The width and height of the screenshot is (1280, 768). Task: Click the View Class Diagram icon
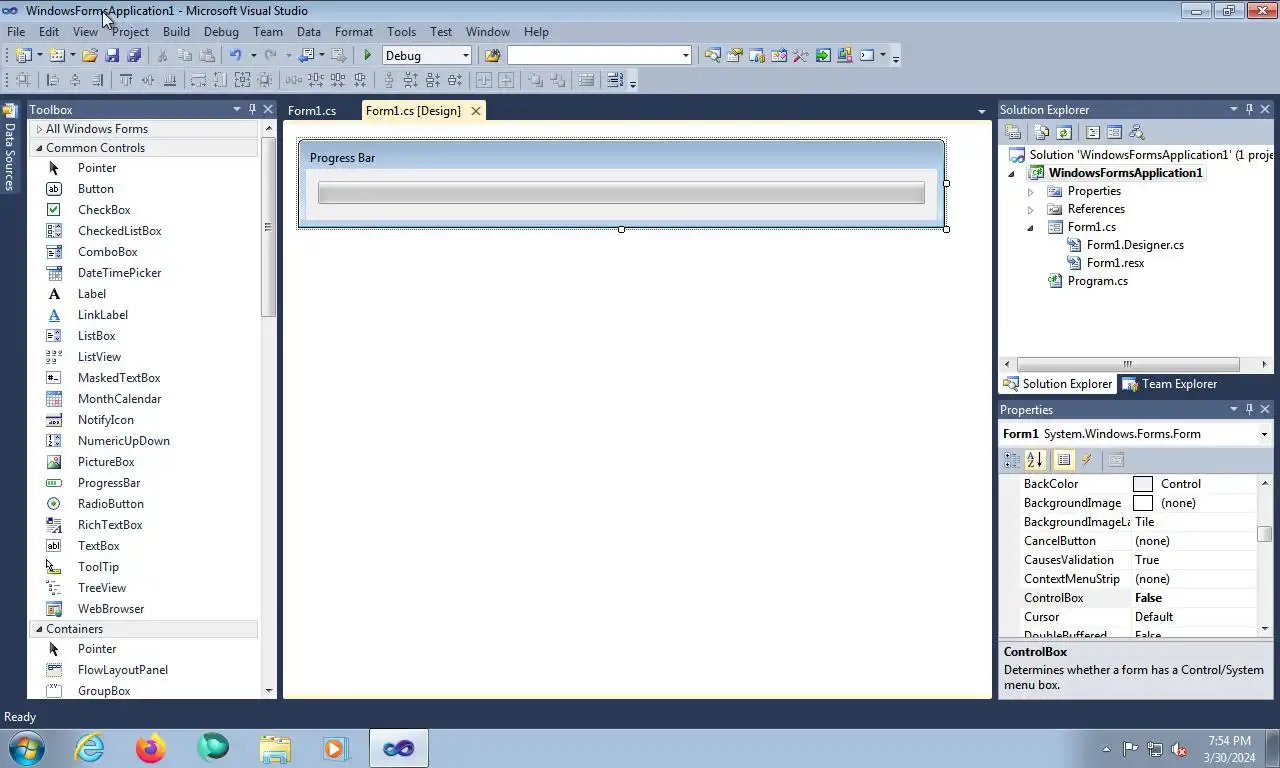click(x=1136, y=132)
